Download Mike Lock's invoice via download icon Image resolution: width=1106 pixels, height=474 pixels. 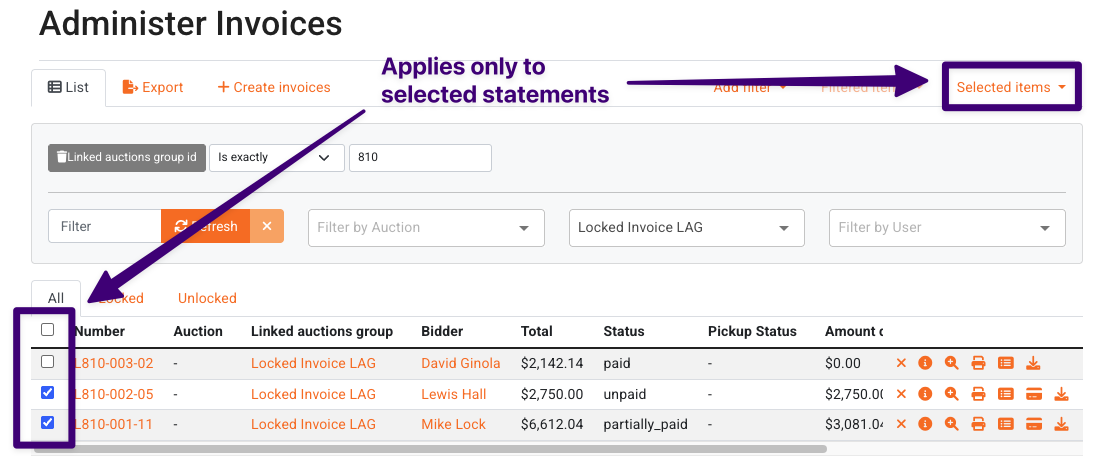point(1061,424)
